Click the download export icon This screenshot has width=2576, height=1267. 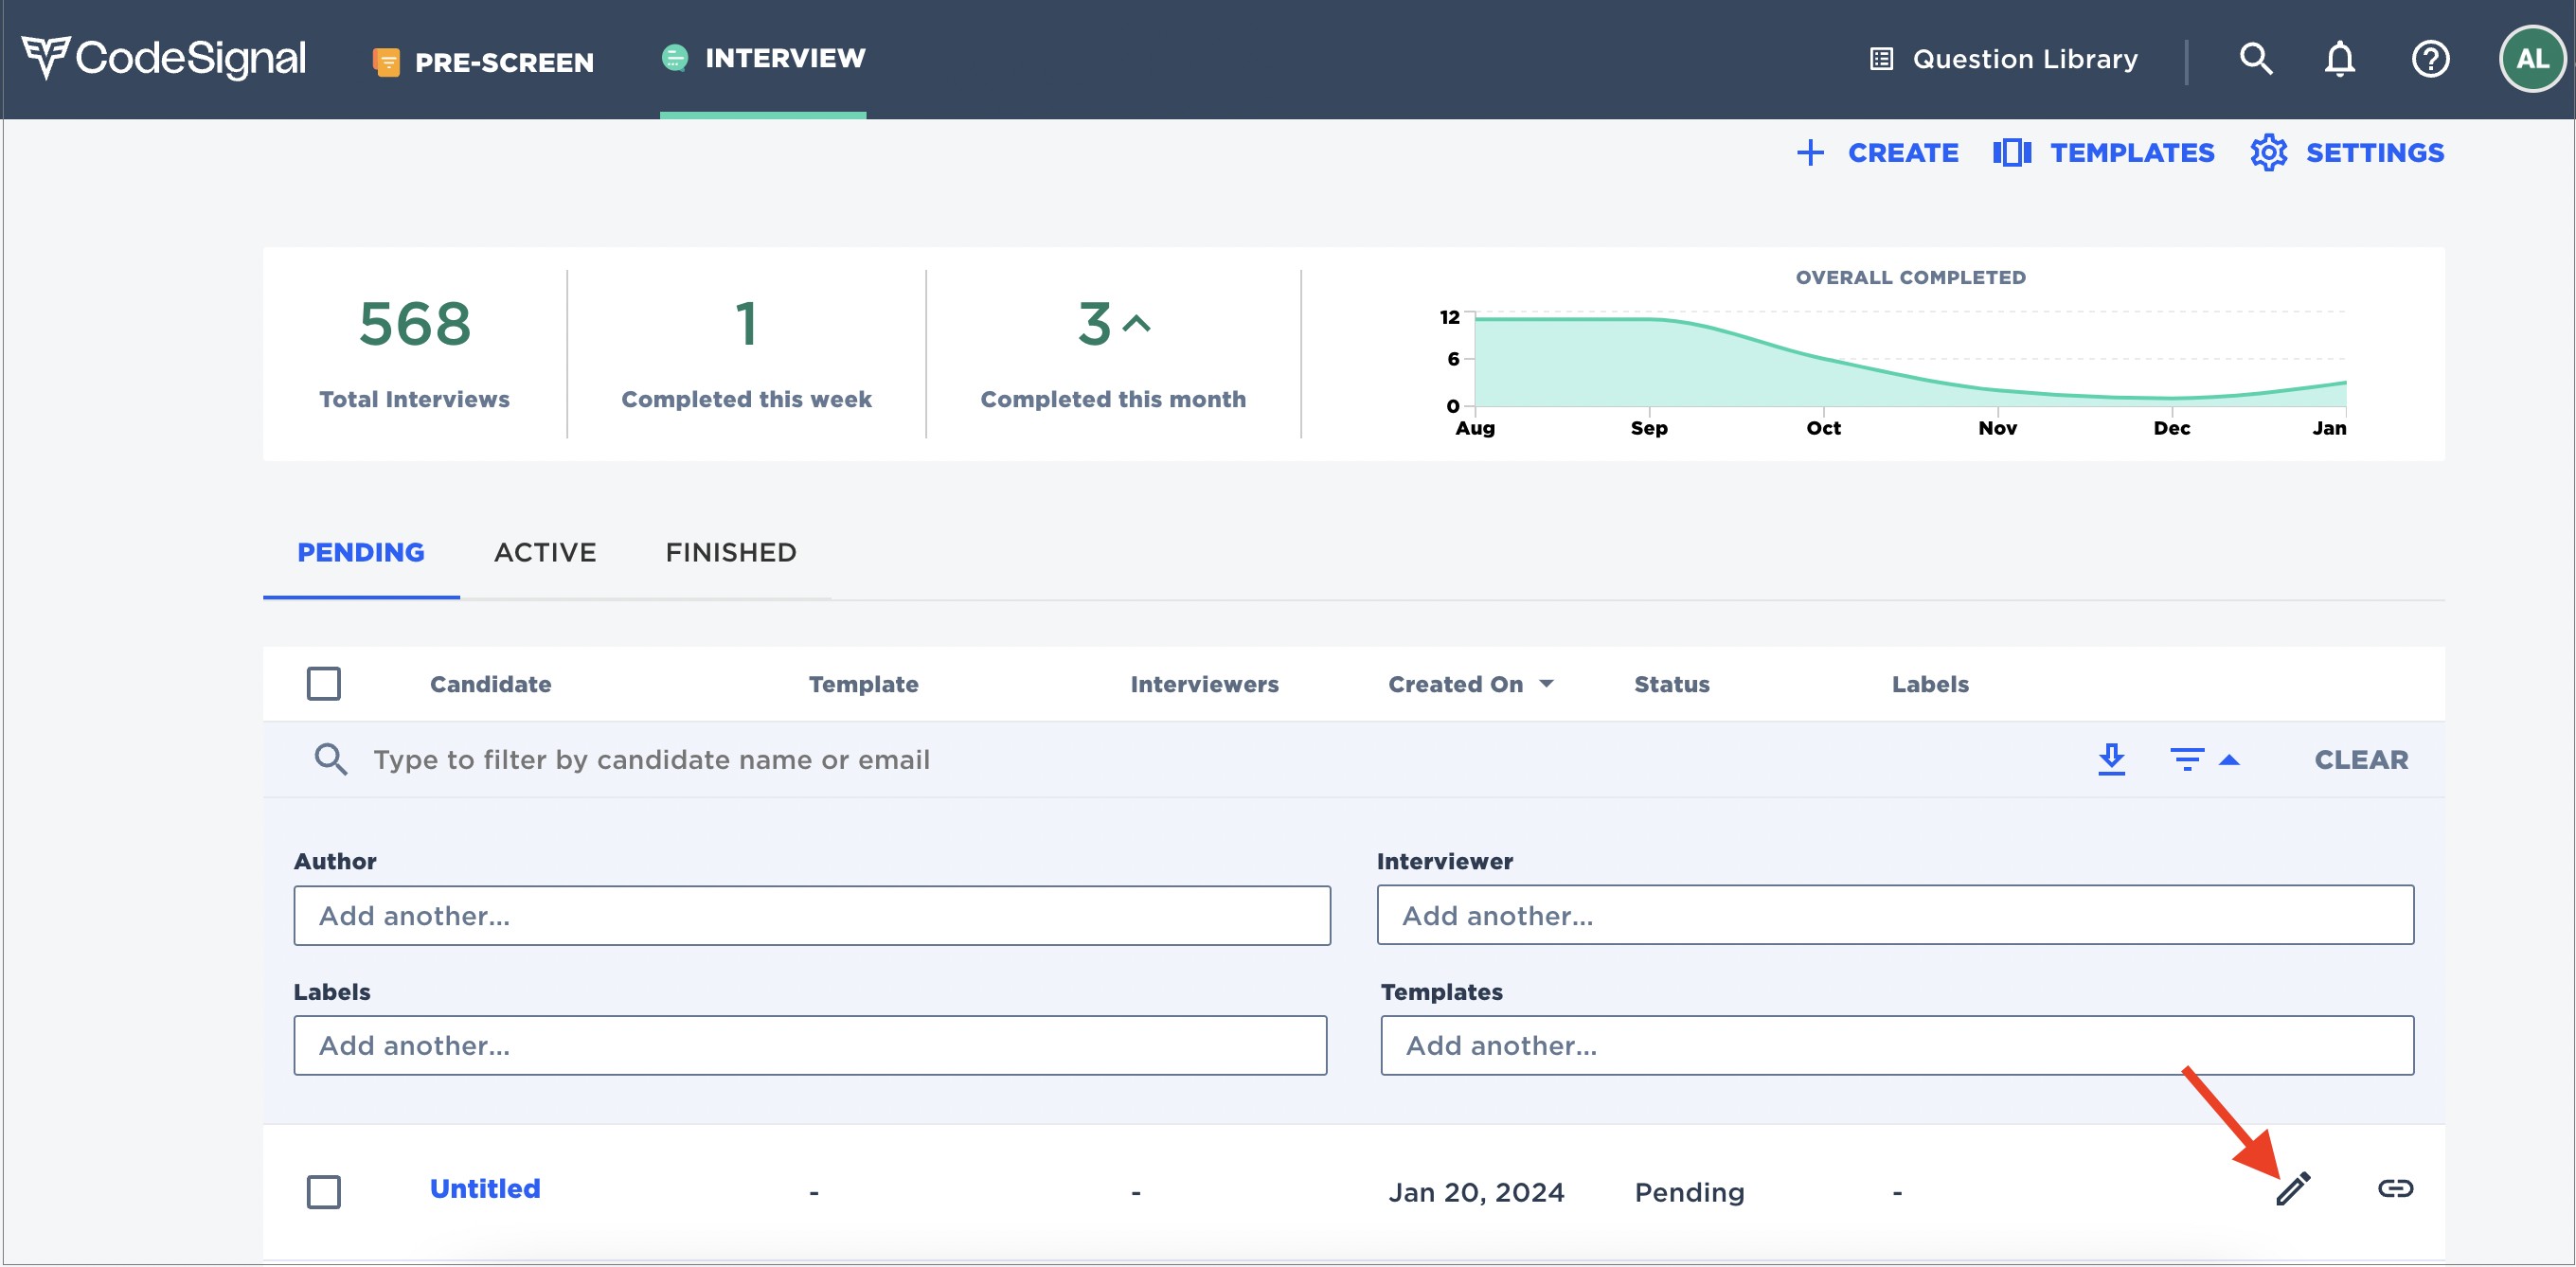coord(2111,760)
